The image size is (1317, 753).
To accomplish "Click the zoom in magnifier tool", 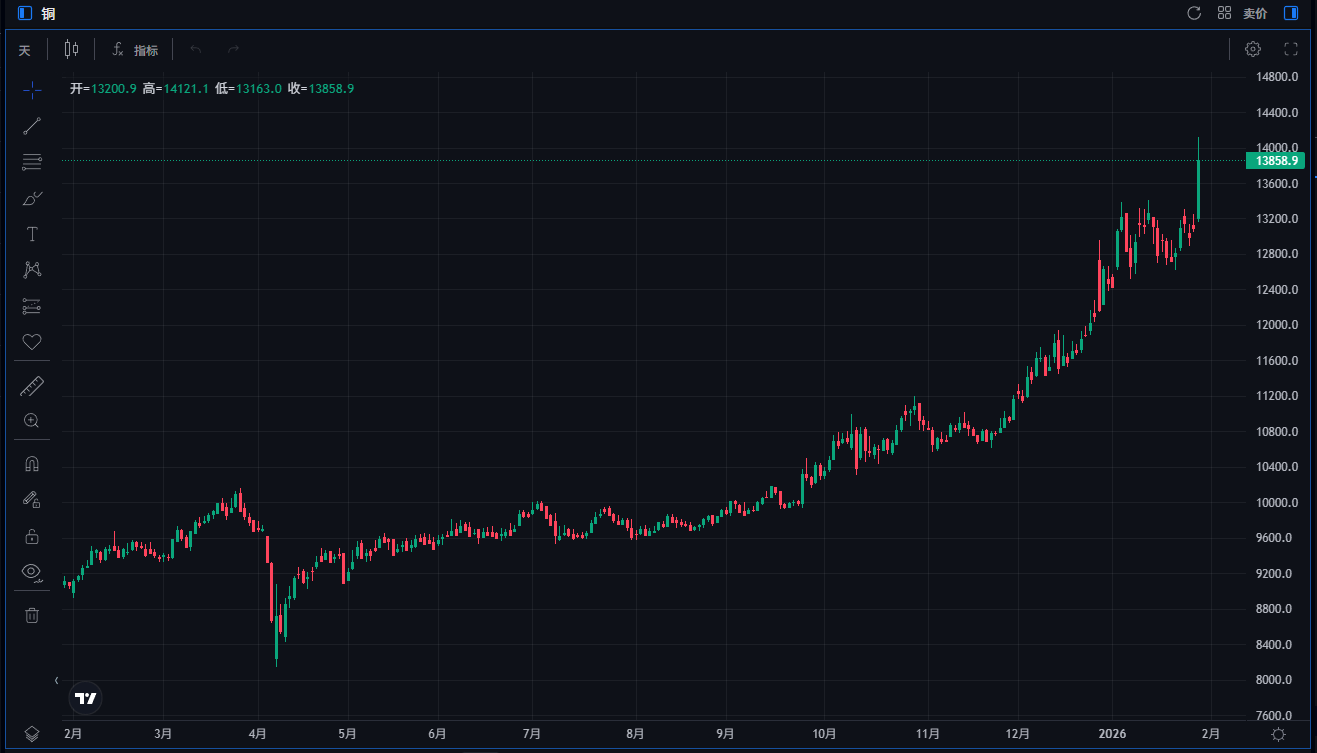I will 32,421.
